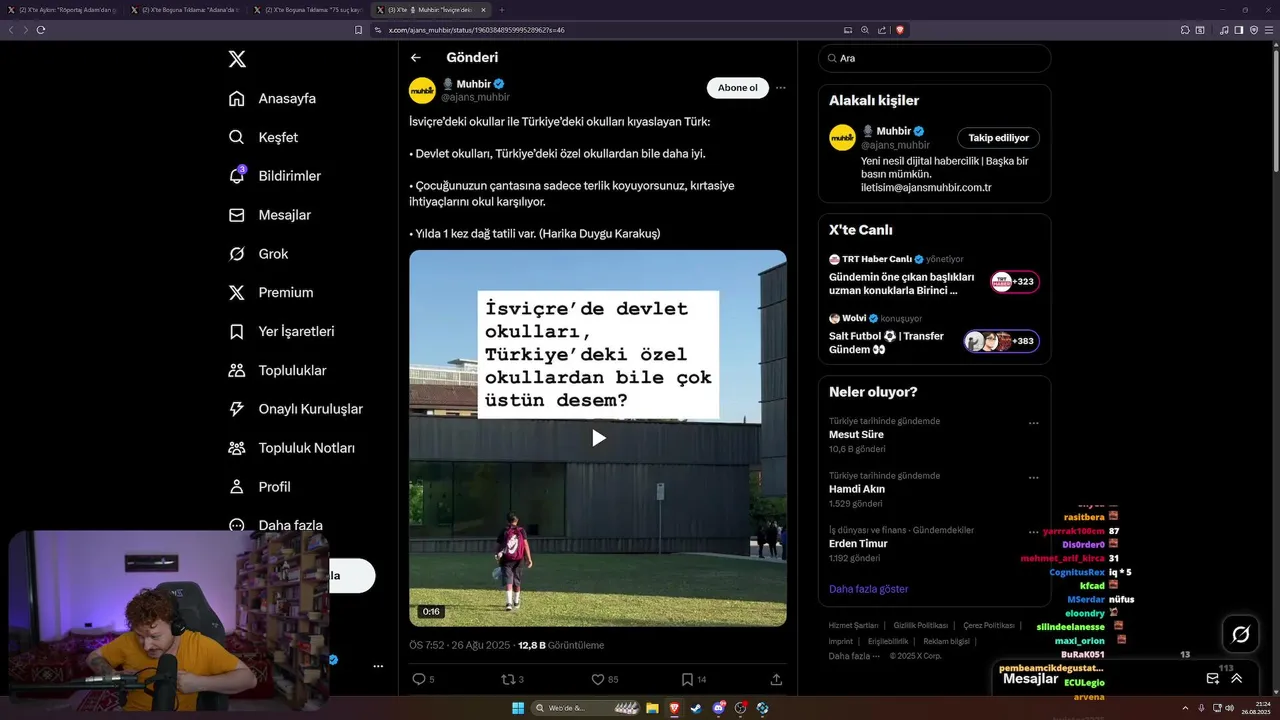Open Profil from sidebar
1280x720 pixels.
pos(259,487)
